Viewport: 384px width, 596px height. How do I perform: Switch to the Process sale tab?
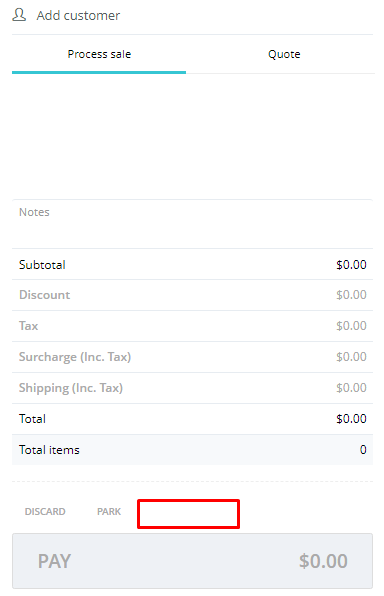point(99,54)
